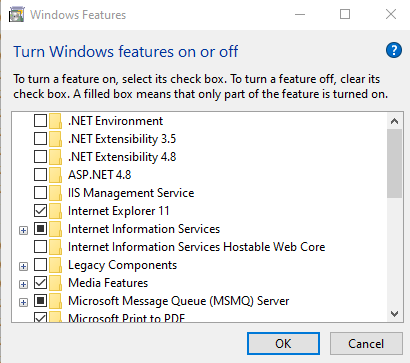The height and width of the screenshot is (363, 410).
Task: Click the scrollbar up arrow
Action: (x=395, y=121)
